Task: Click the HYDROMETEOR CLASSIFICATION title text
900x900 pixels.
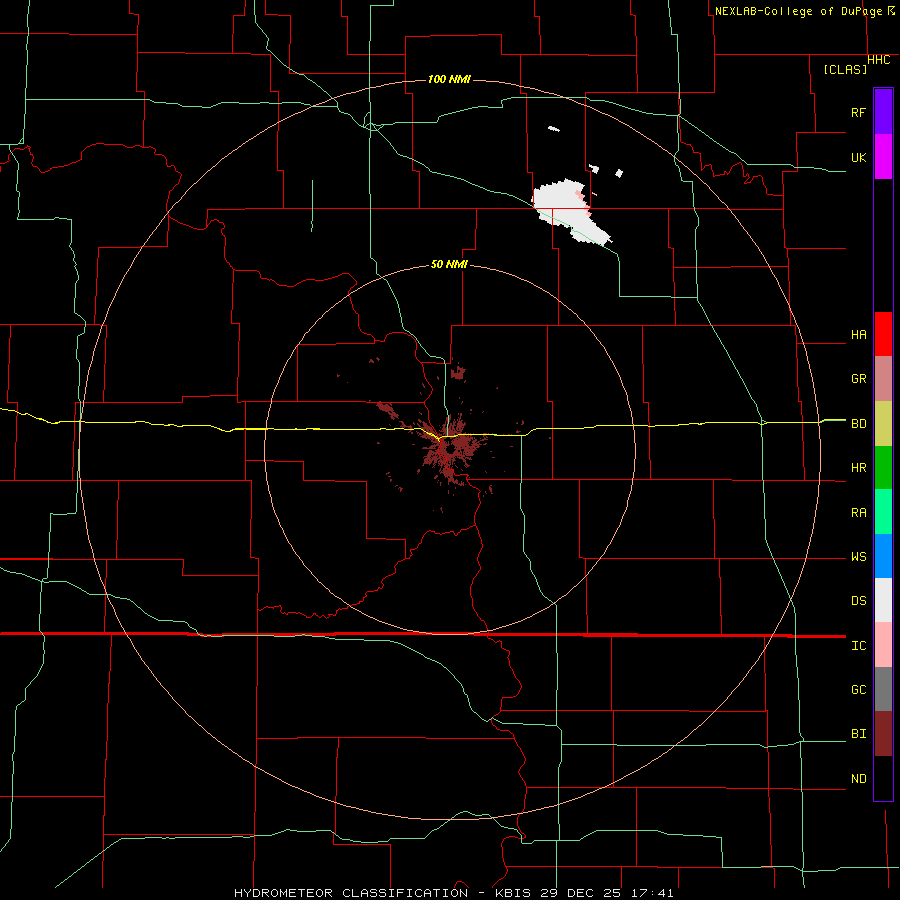Action: click(x=351, y=893)
